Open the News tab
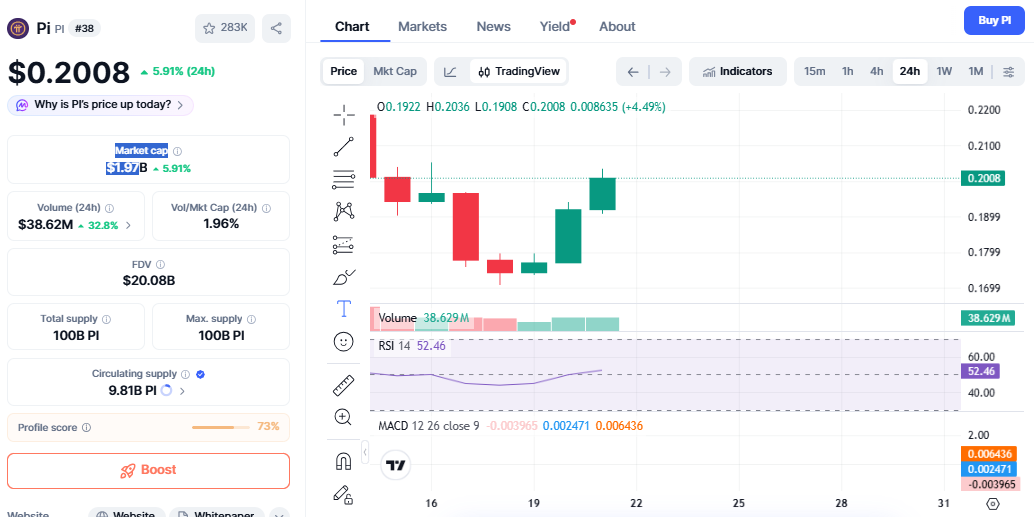 (x=493, y=26)
